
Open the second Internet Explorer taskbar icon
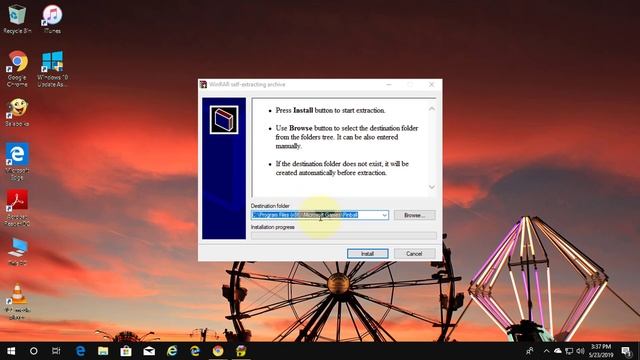click(x=195, y=351)
